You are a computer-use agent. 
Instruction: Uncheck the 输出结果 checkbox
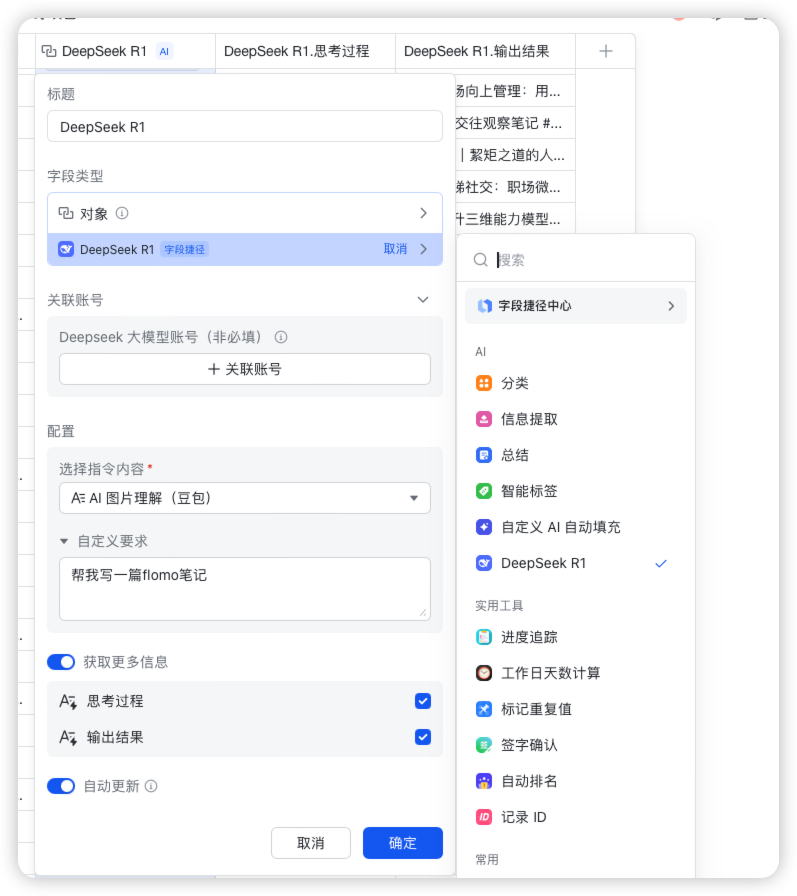click(423, 737)
